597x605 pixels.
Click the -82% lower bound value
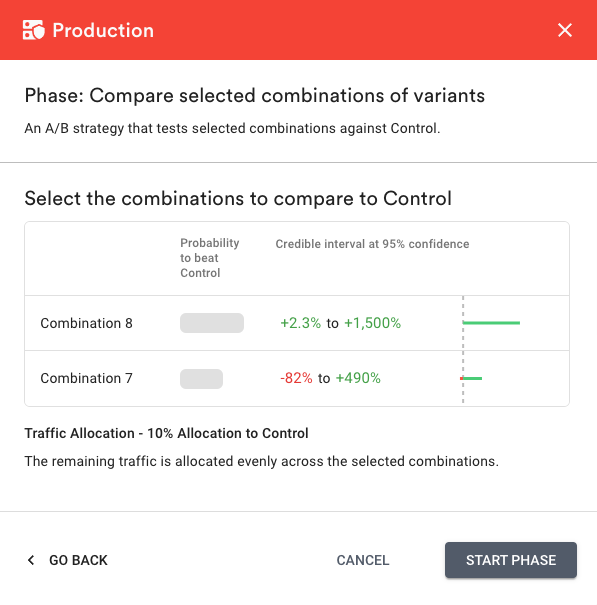[x=296, y=378]
